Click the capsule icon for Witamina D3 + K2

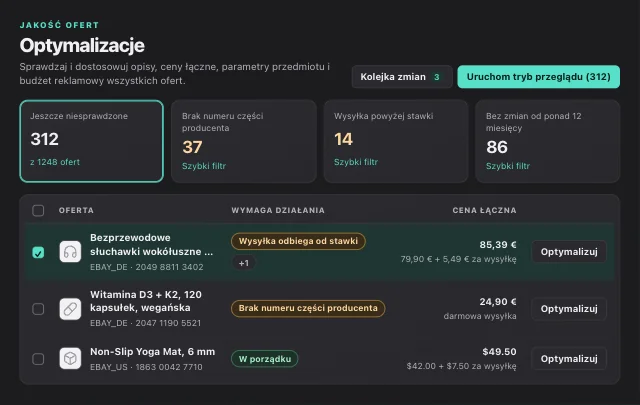coord(70,309)
